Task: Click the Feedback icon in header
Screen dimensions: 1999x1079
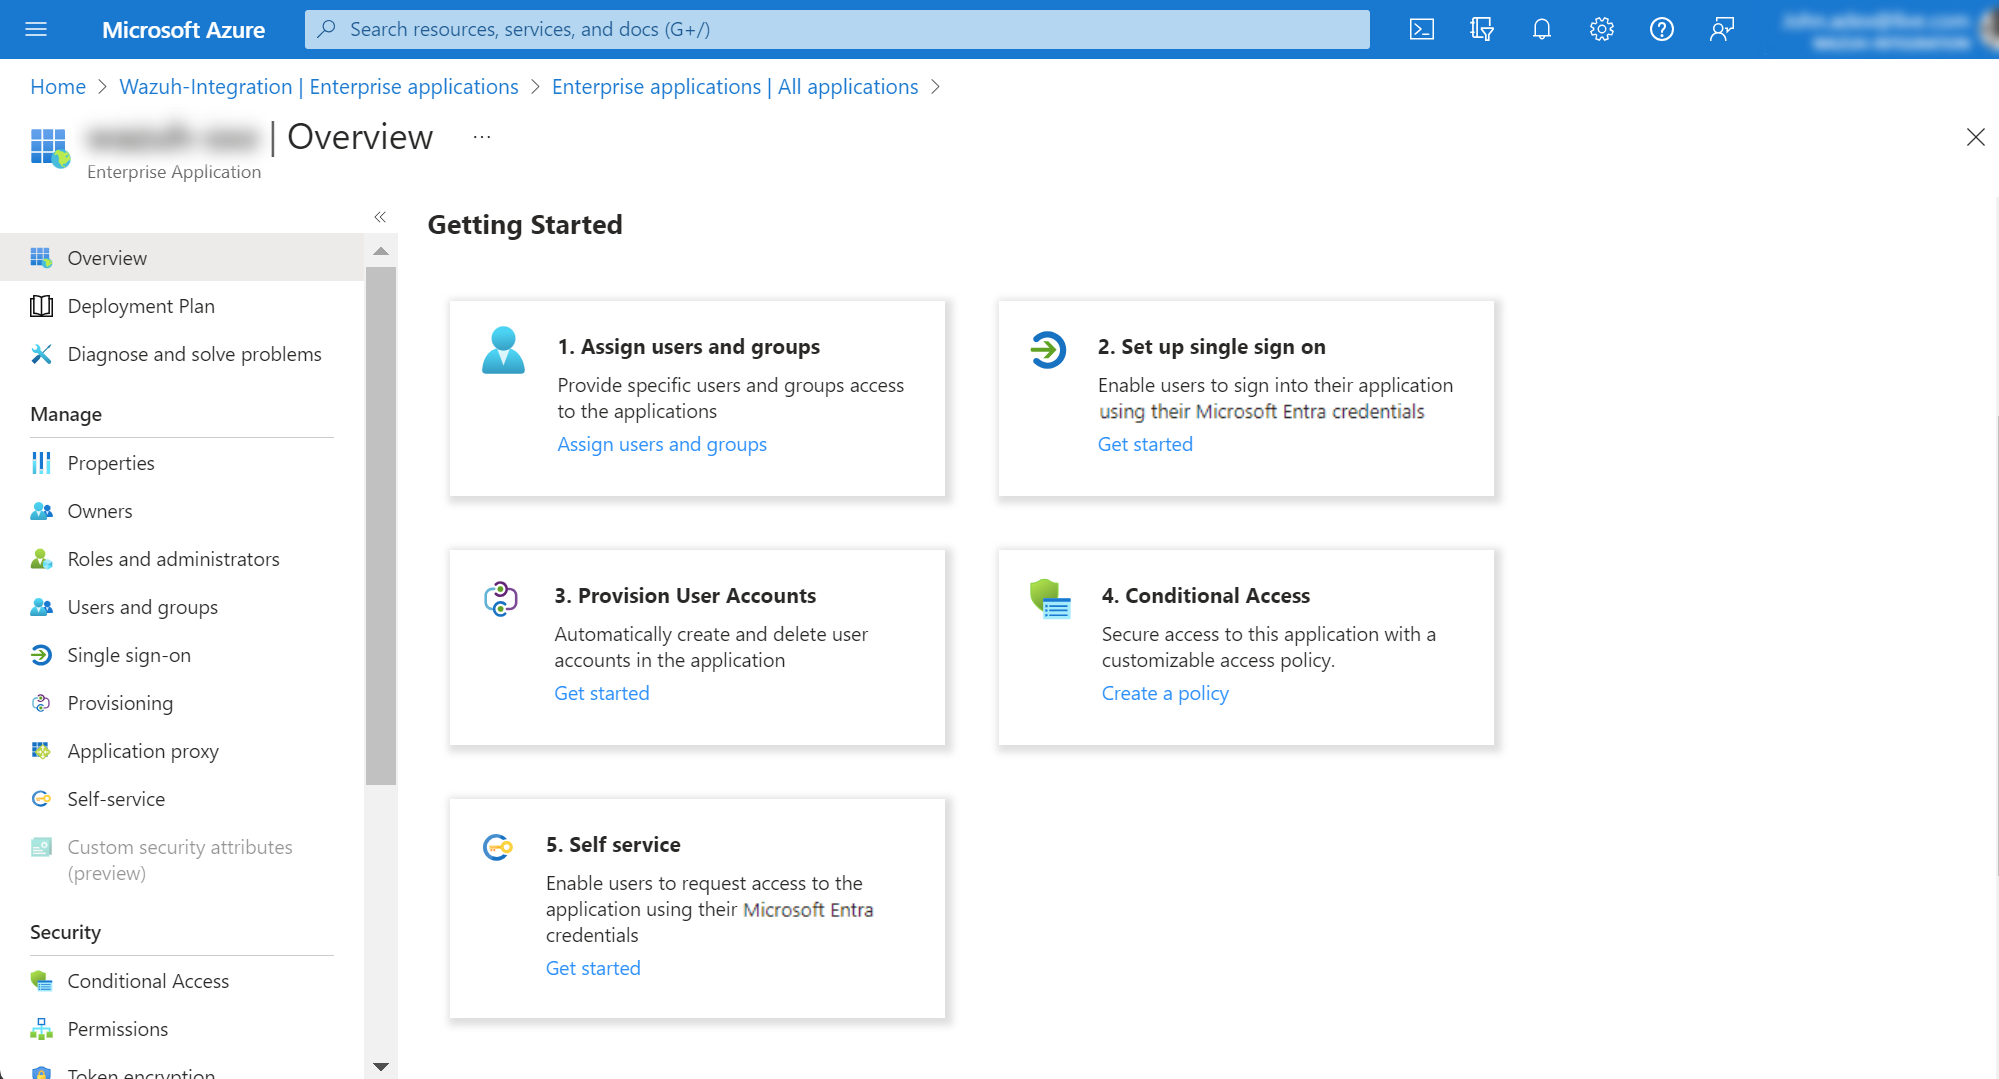Action: 1721,29
